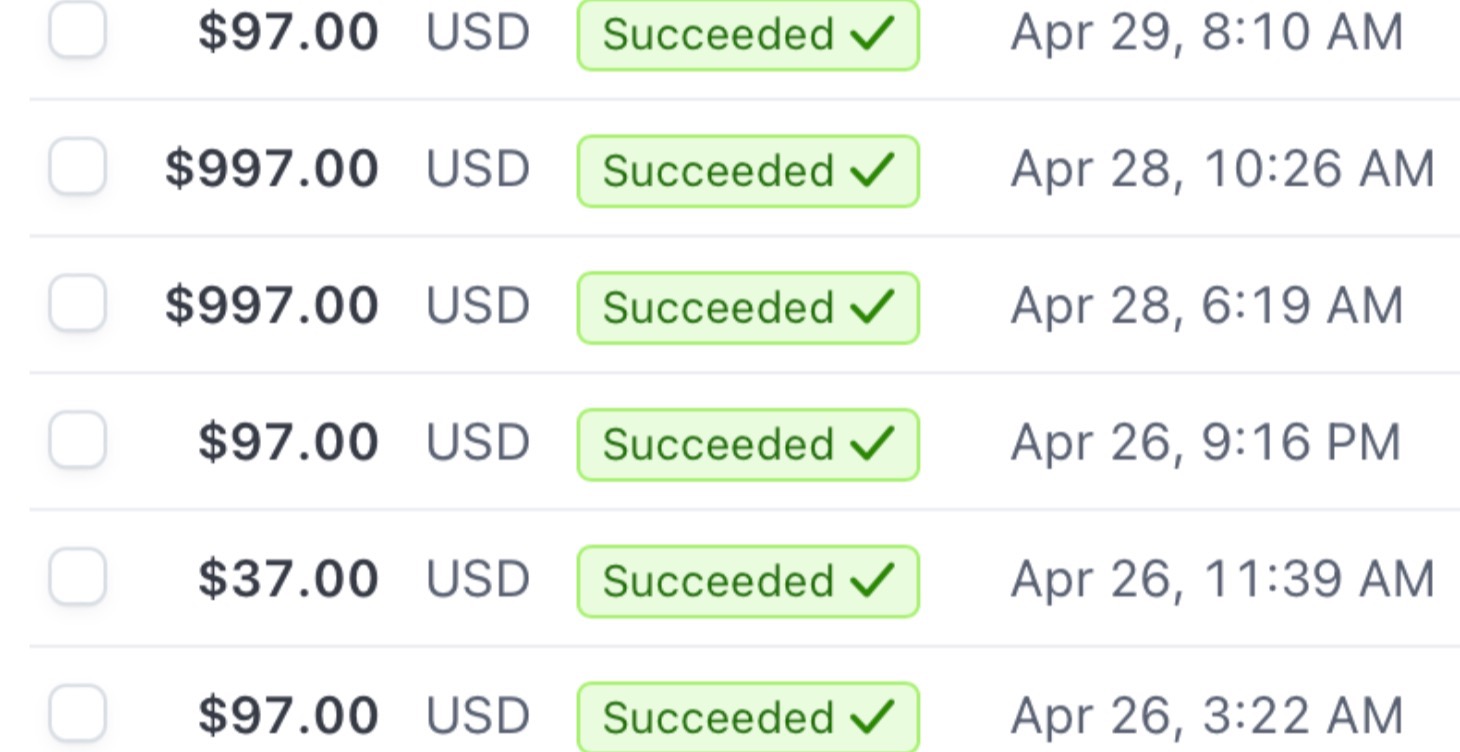This screenshot has height=752, width=1460.
Task: Click the Succeeded badge on the 3:22 AM payment
Action: [x=747, y=717]
